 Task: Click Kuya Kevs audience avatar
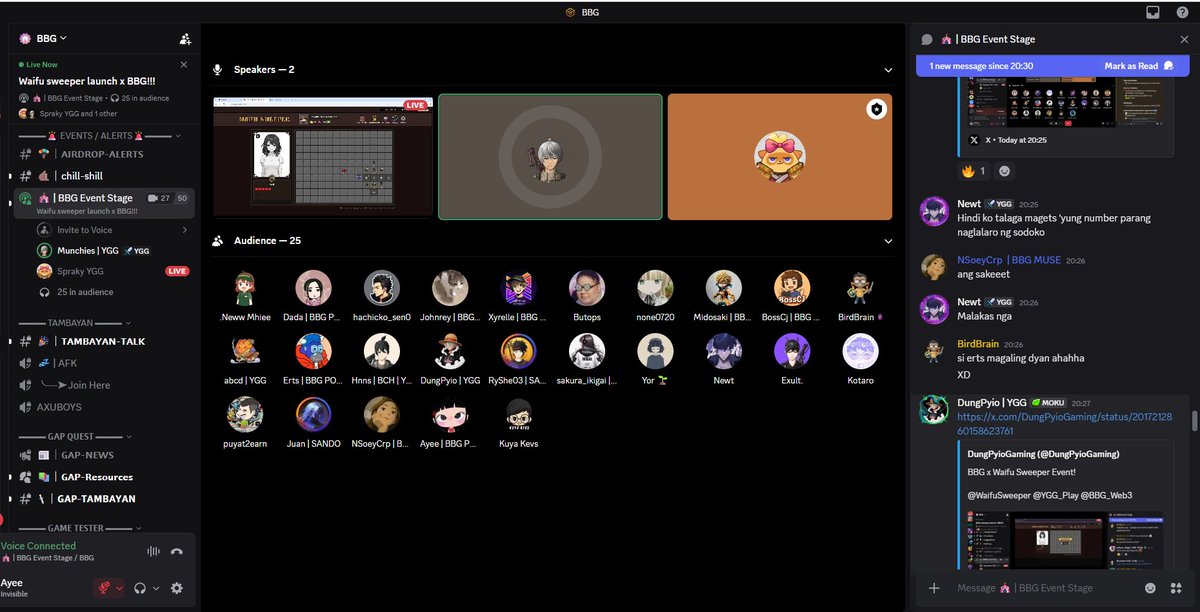(x=518, y=415)
